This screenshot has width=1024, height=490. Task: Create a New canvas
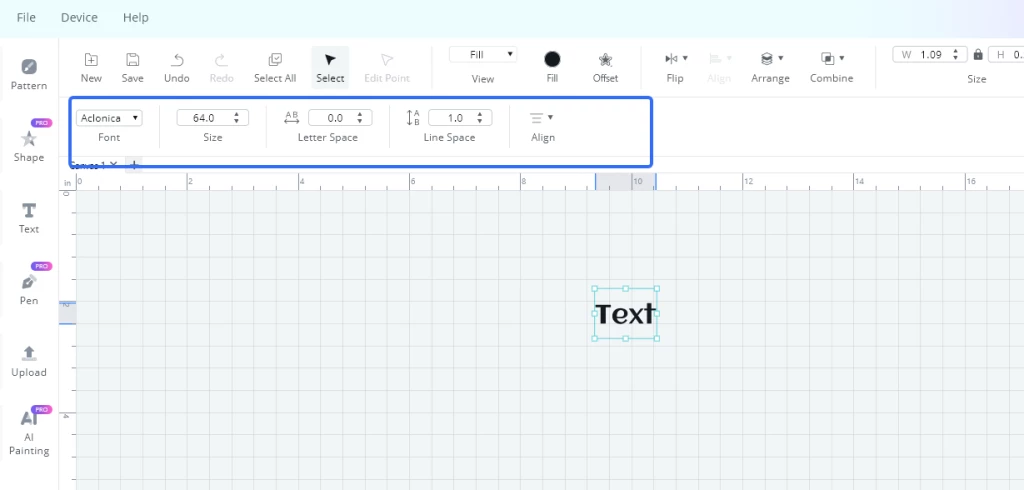91,68
